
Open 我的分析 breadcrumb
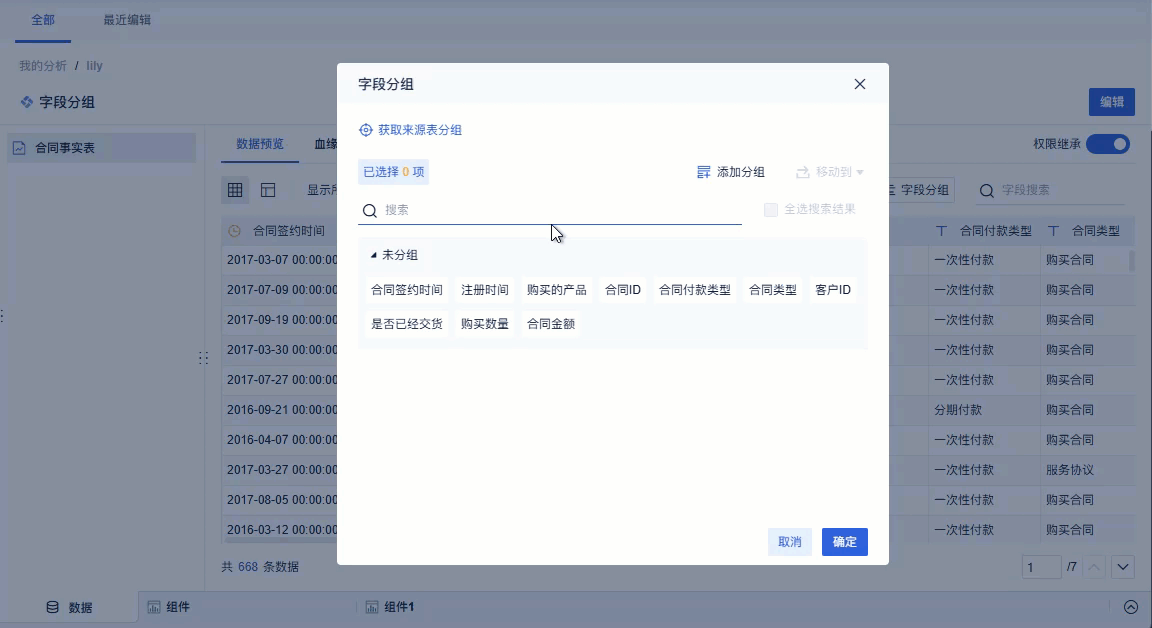[x=43, y=65]
